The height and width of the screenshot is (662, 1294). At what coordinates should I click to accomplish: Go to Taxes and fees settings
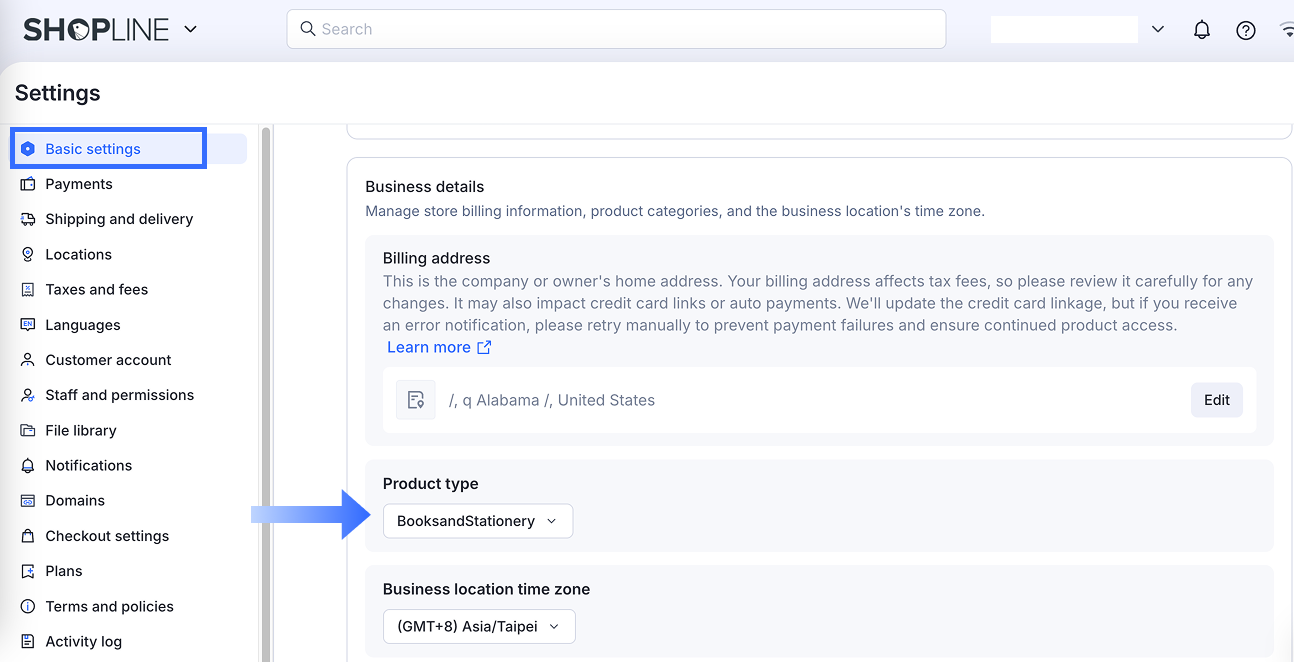tap(96, 289)
